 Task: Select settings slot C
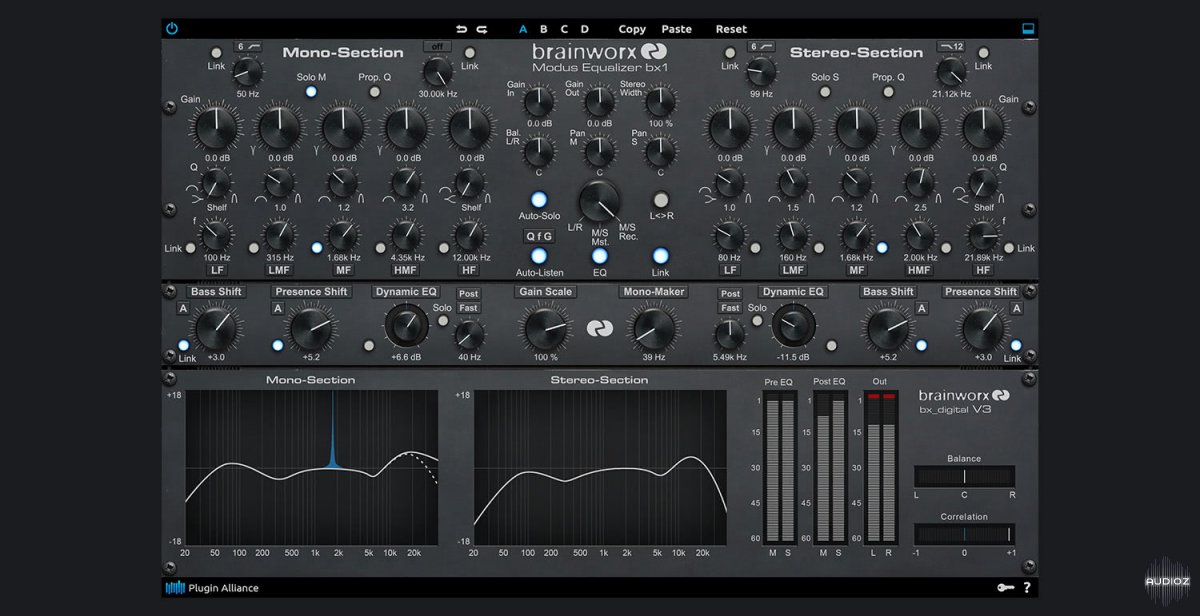(564, 29)
